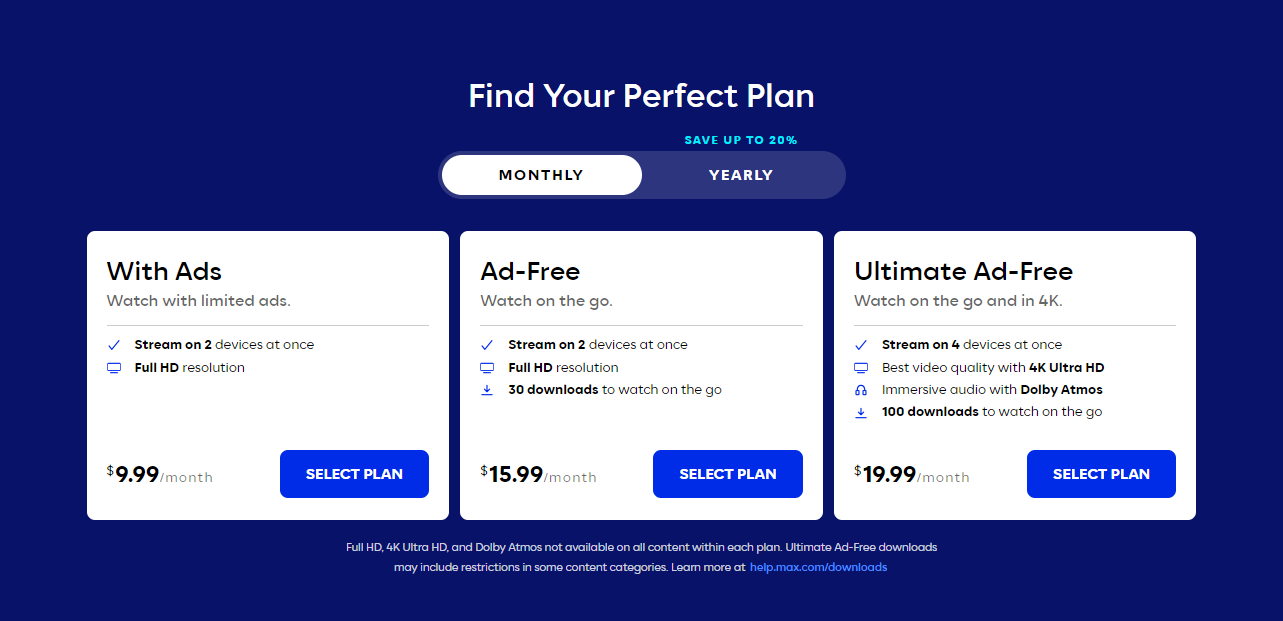Screen dimensions: 1283x621
Task: Click the Find Your Perfect Plan heading
Action: [x=641, y=96]
